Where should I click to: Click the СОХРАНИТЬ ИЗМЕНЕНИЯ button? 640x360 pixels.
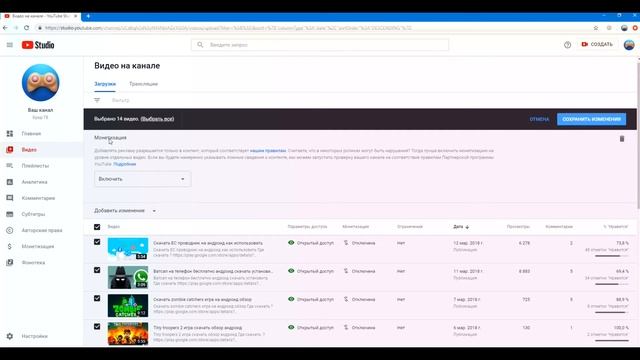coord(591,119)
